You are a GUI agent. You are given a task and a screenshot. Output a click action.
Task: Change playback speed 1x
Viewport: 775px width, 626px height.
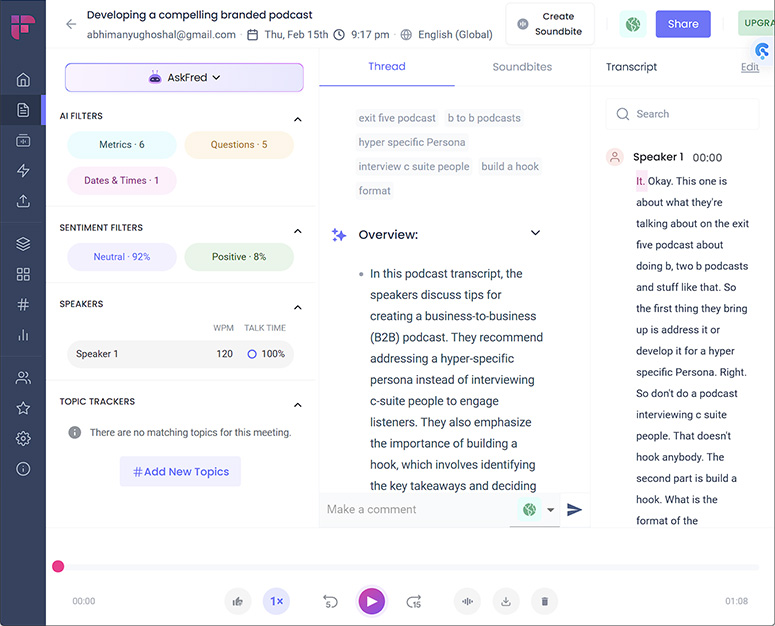click(x=276, y=601)
